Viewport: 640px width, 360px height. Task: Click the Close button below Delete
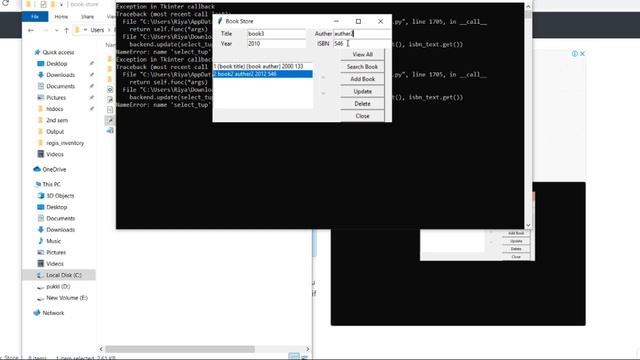(x=362, y=116)
